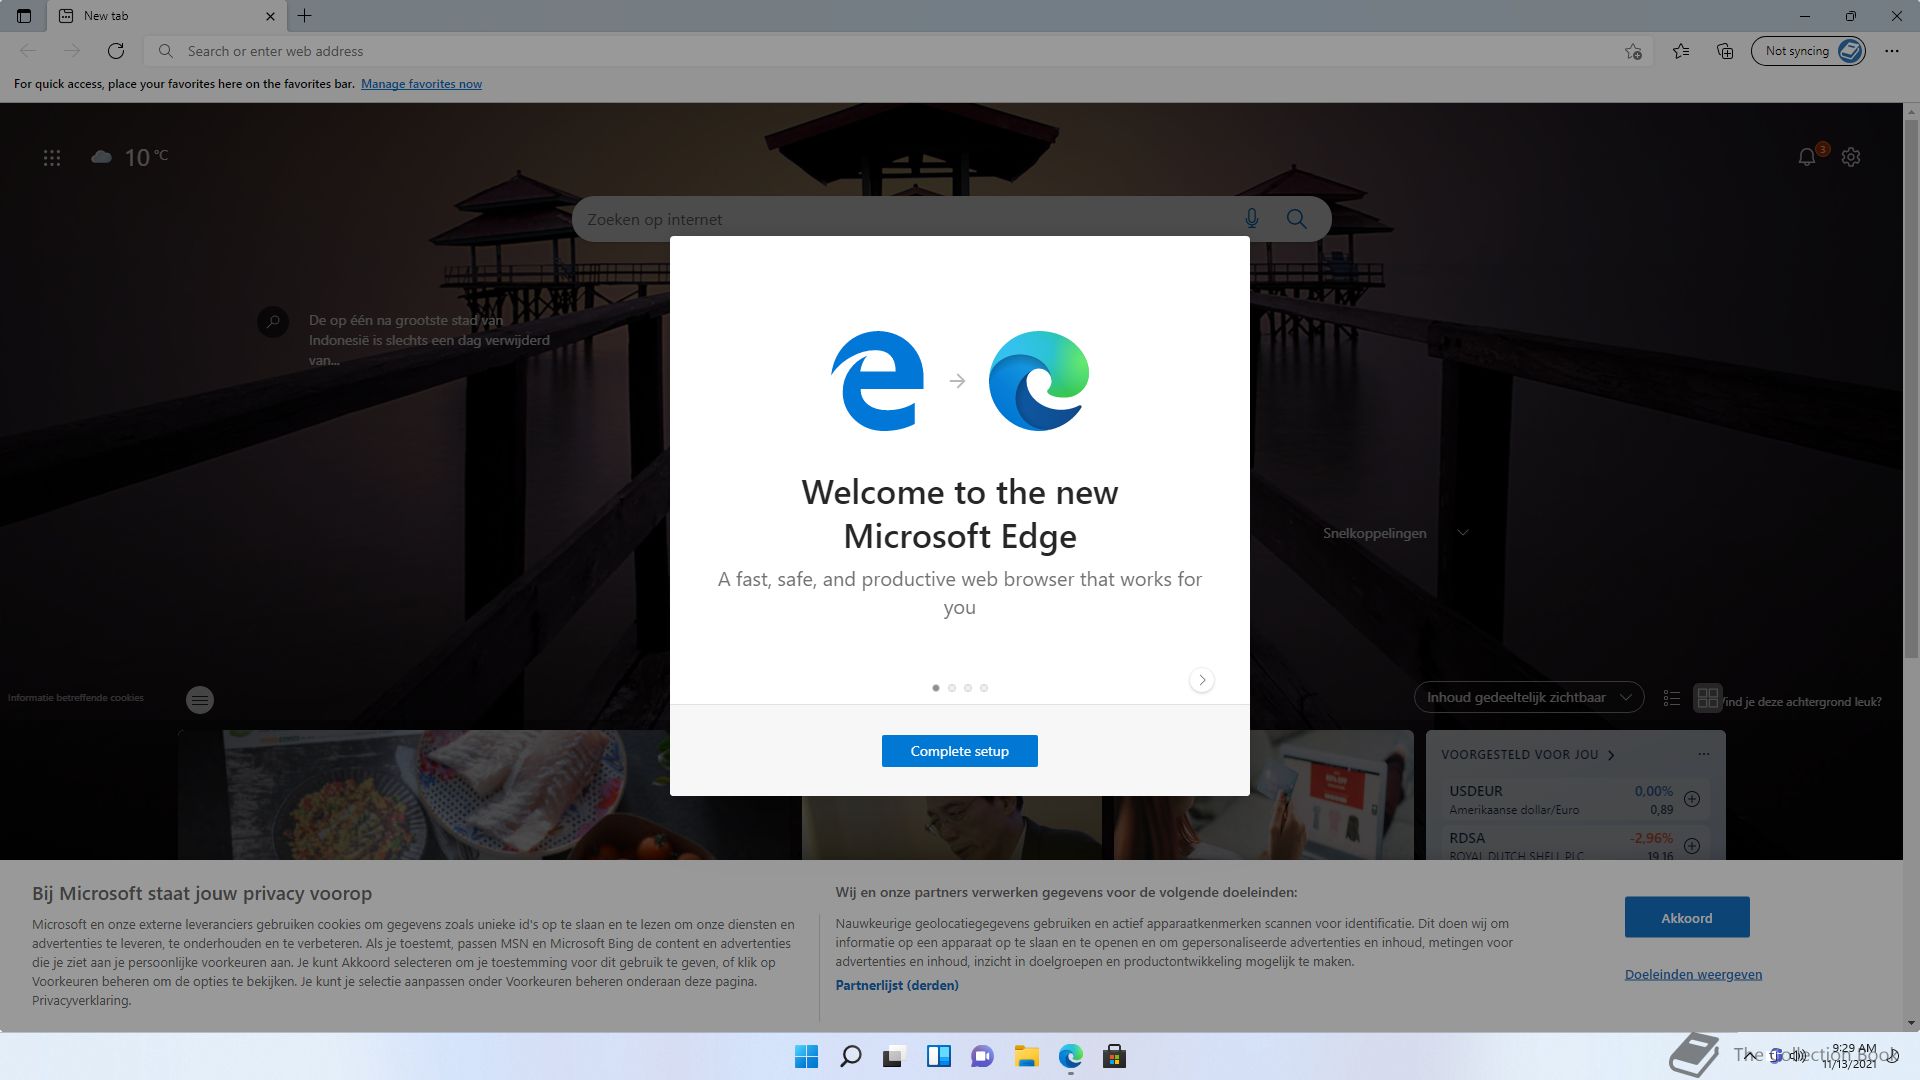Open Chat app on taskbar

tap(982, 1057)
